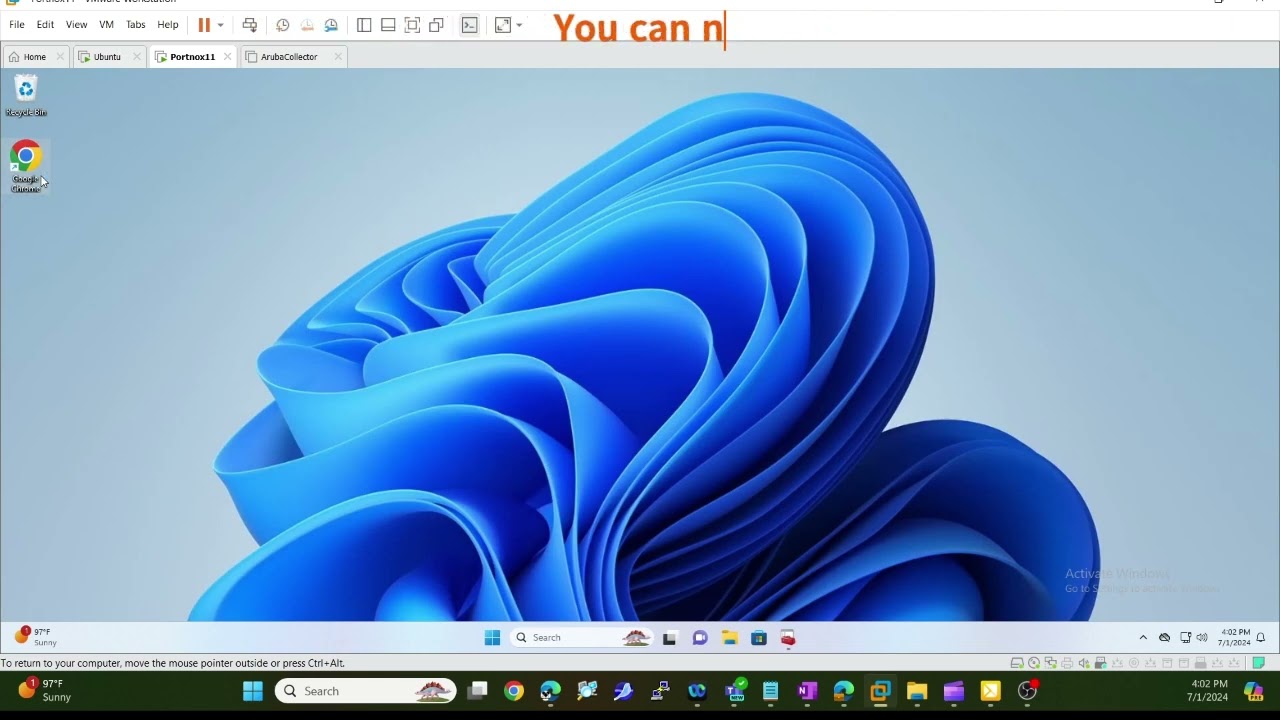This screenshot has width=1280, height=720.
Task: Click the Send Ctrl+Alt+Del toolbar icon
Action: point(250,25)
